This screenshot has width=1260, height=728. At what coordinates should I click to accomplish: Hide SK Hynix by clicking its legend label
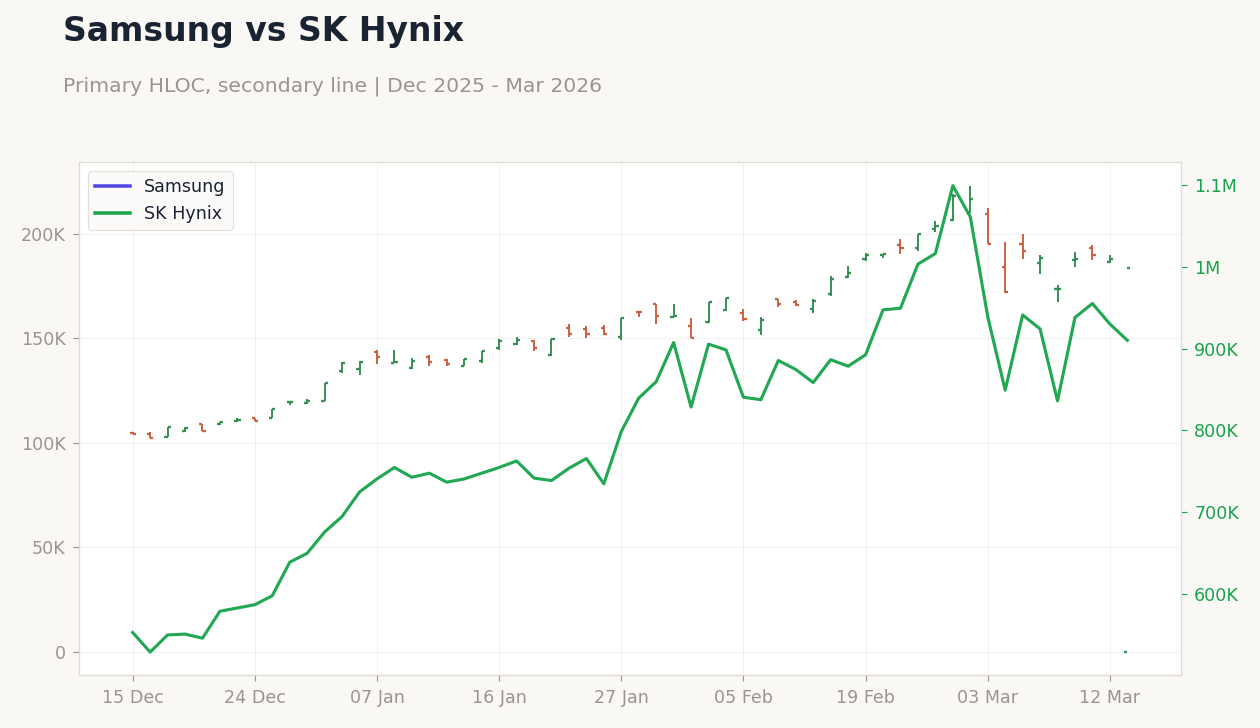[182, 213]
